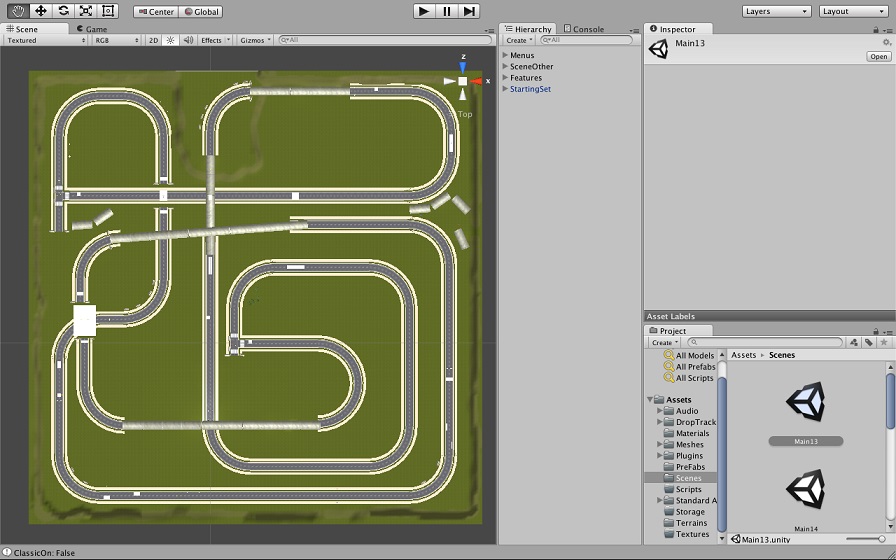Click Search by Label tag icon
896x560 pixels.
pos(869,342)
